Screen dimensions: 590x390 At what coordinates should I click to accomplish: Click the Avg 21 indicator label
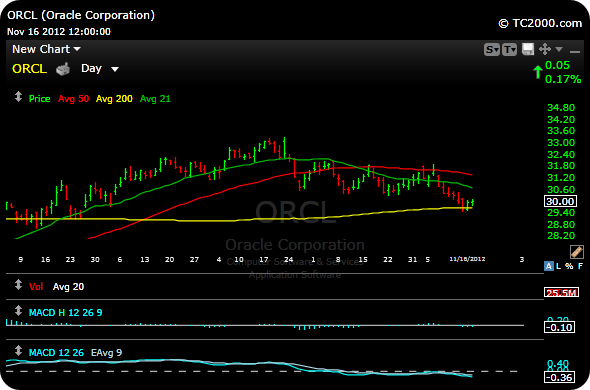pos(155,99)
